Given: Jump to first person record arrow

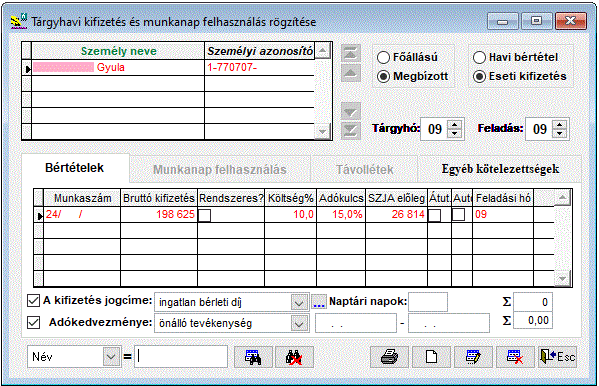Looking at the screenshot, I should tap(351, 53).
